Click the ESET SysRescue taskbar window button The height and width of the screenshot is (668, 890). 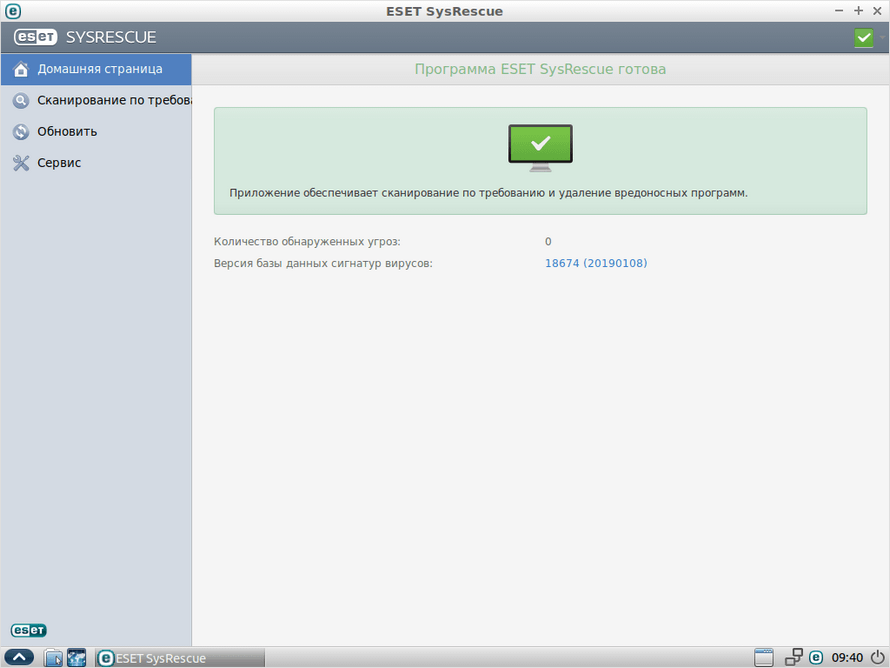[180, 657]
